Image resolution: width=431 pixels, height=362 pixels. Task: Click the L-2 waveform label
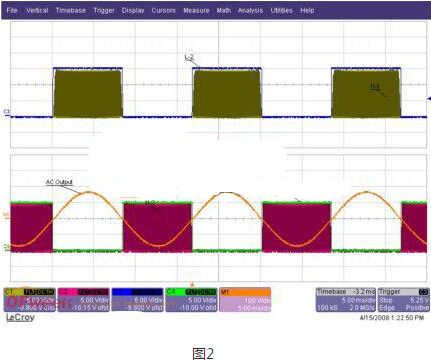(x=189, y=58)
